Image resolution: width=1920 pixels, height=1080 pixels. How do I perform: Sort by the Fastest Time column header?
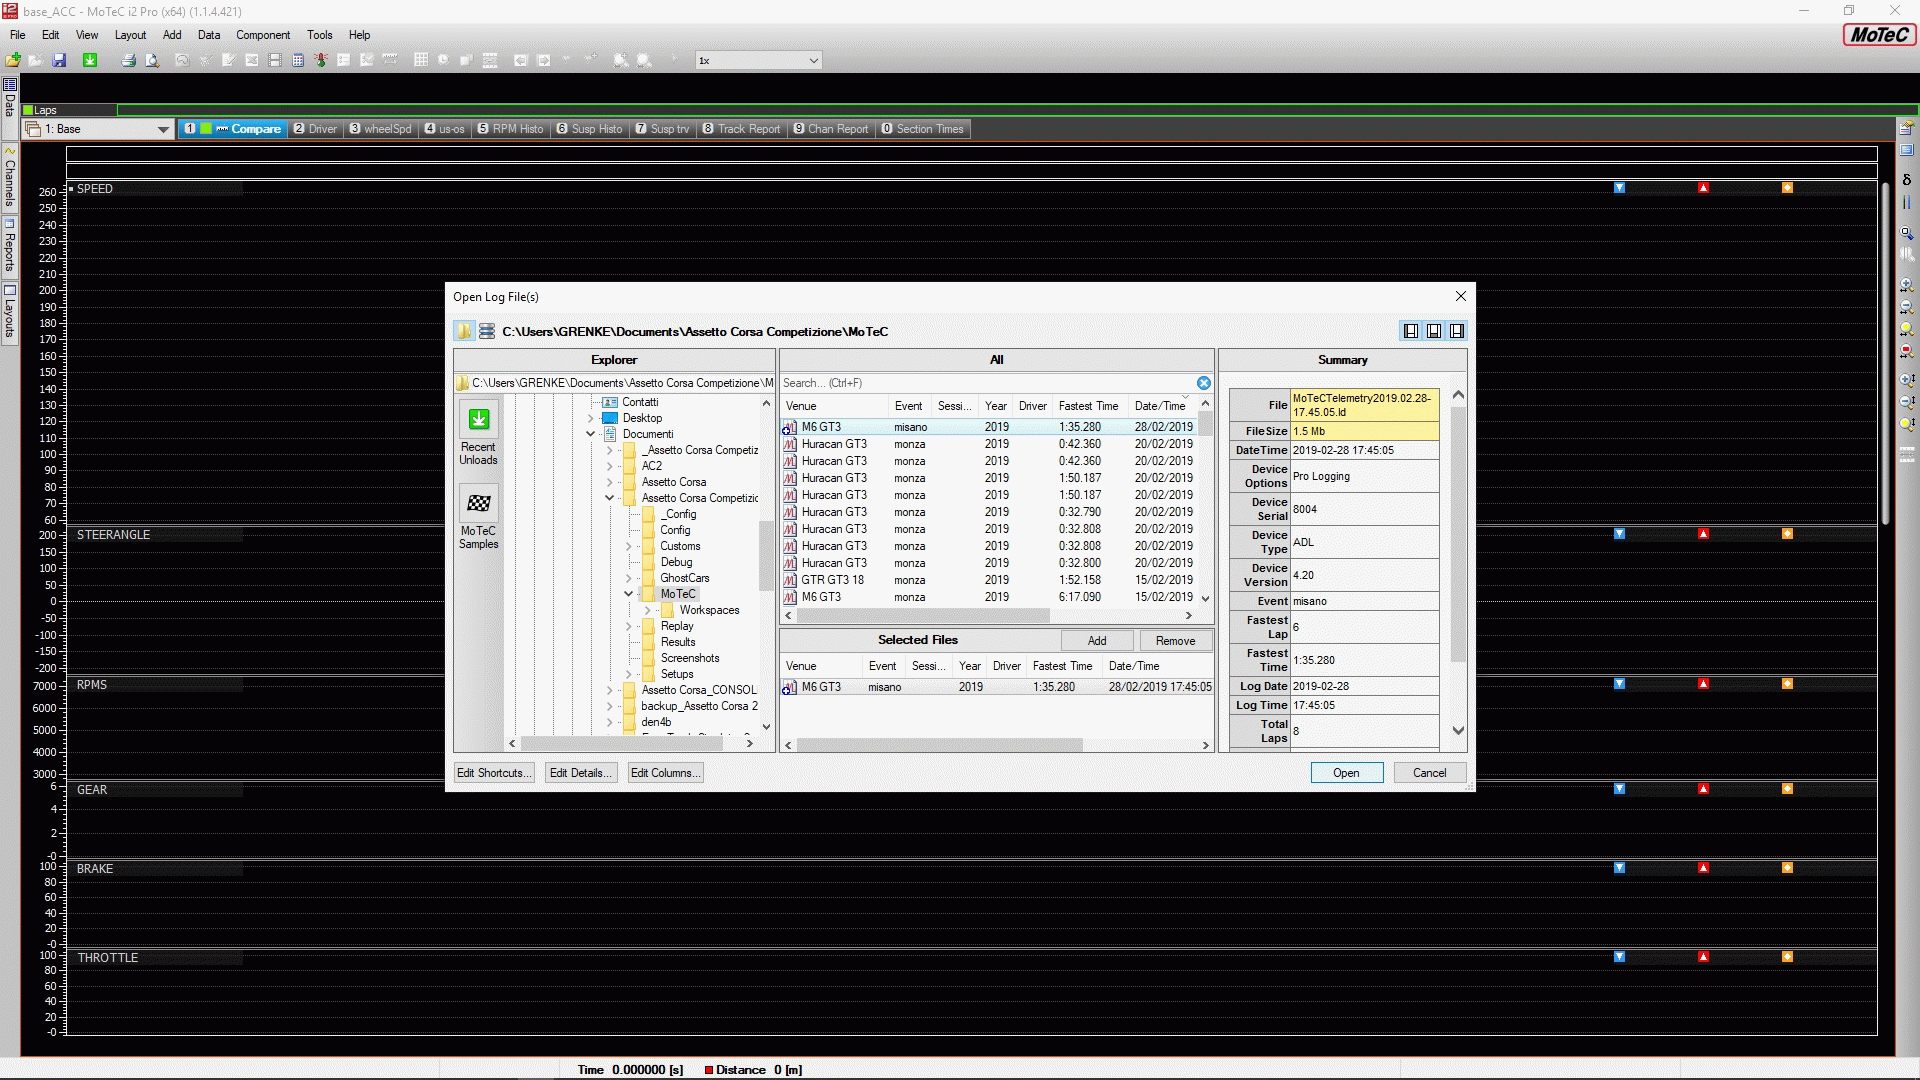click(x=1088, y=406)
